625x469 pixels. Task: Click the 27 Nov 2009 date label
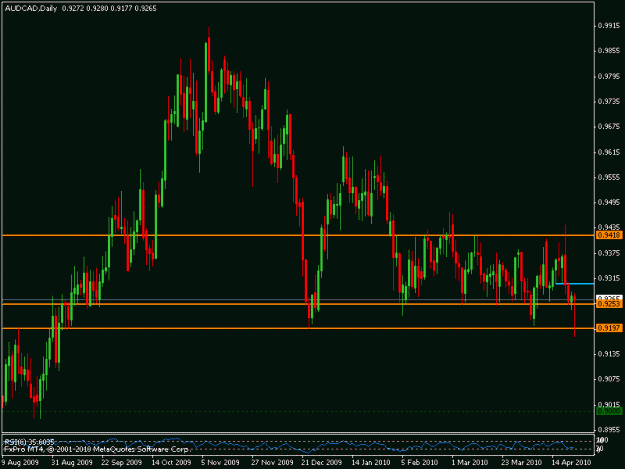[272, 462]
